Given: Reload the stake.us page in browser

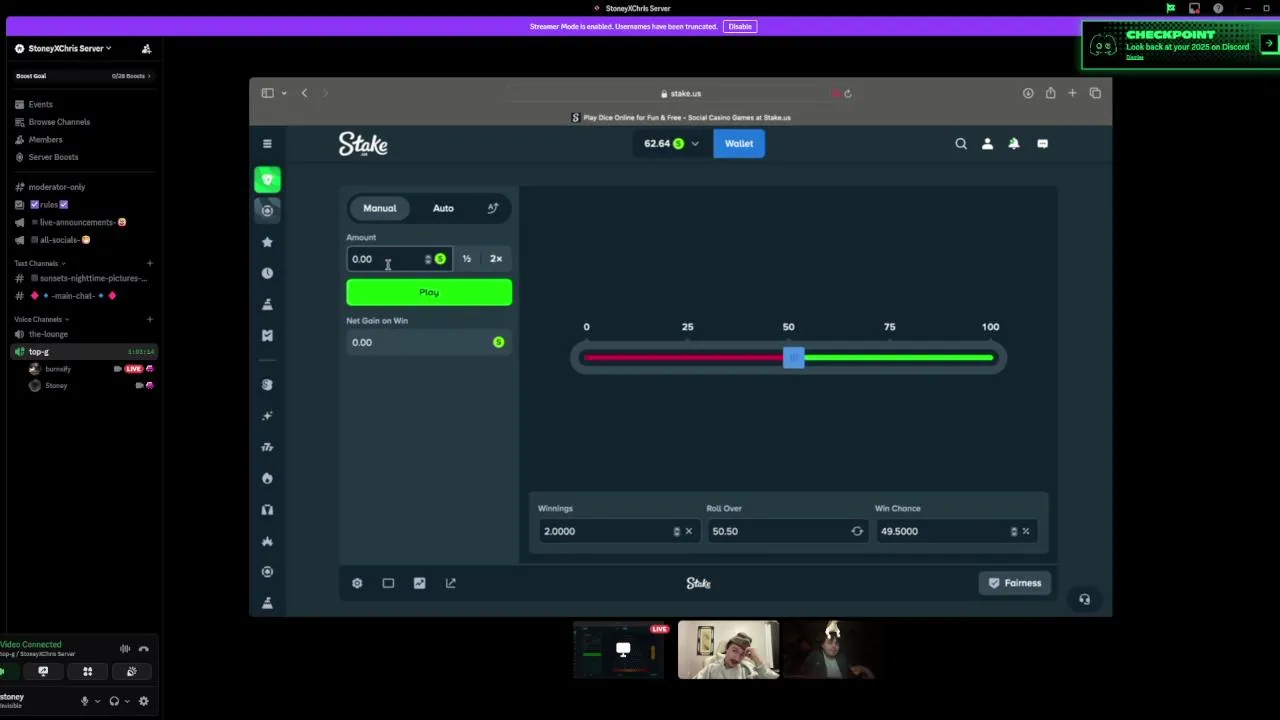Looking at the screenshot, I should (847, 93).
